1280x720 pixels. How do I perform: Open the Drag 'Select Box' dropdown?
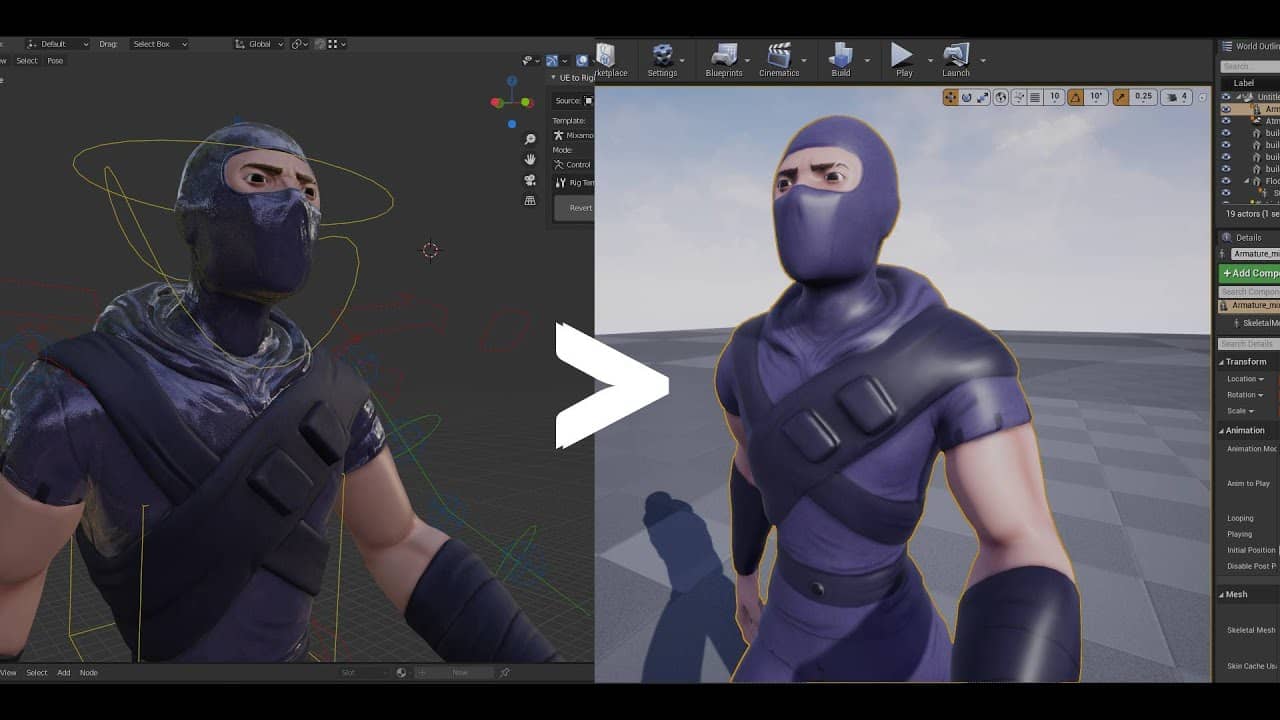[159, 44]
